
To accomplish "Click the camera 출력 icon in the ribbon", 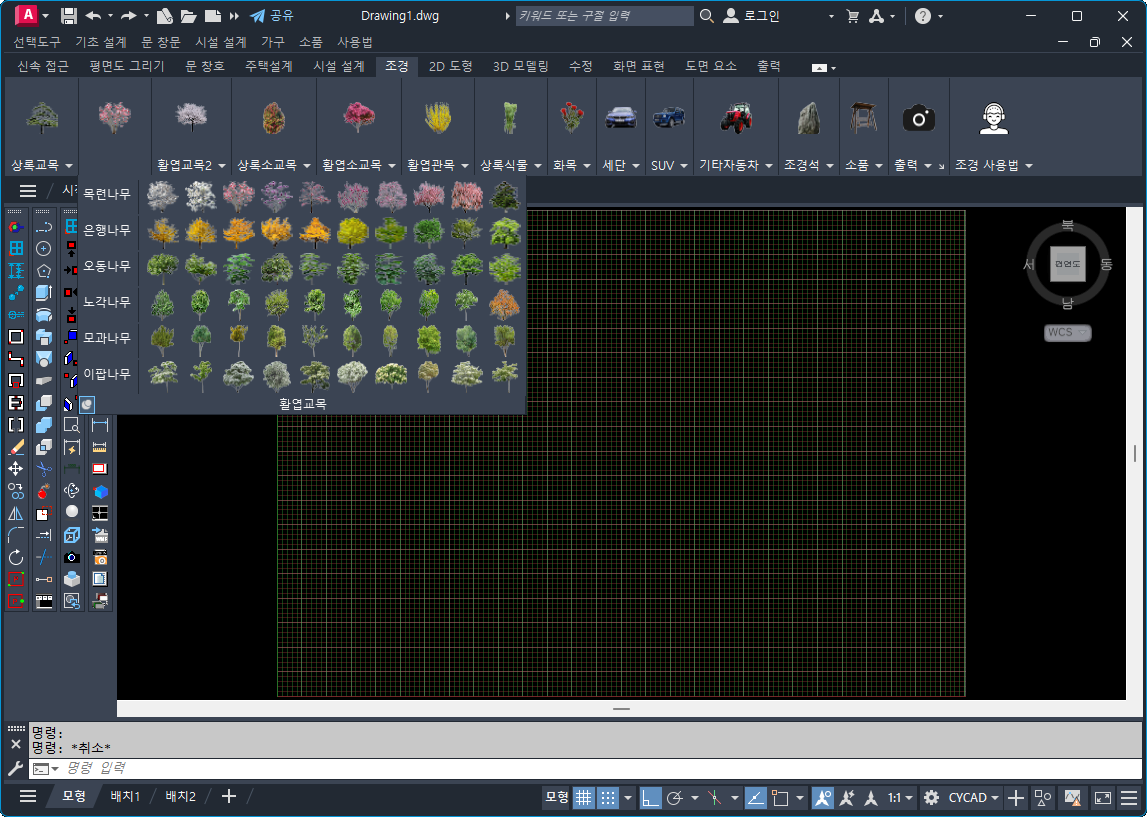I will point(918,119).
